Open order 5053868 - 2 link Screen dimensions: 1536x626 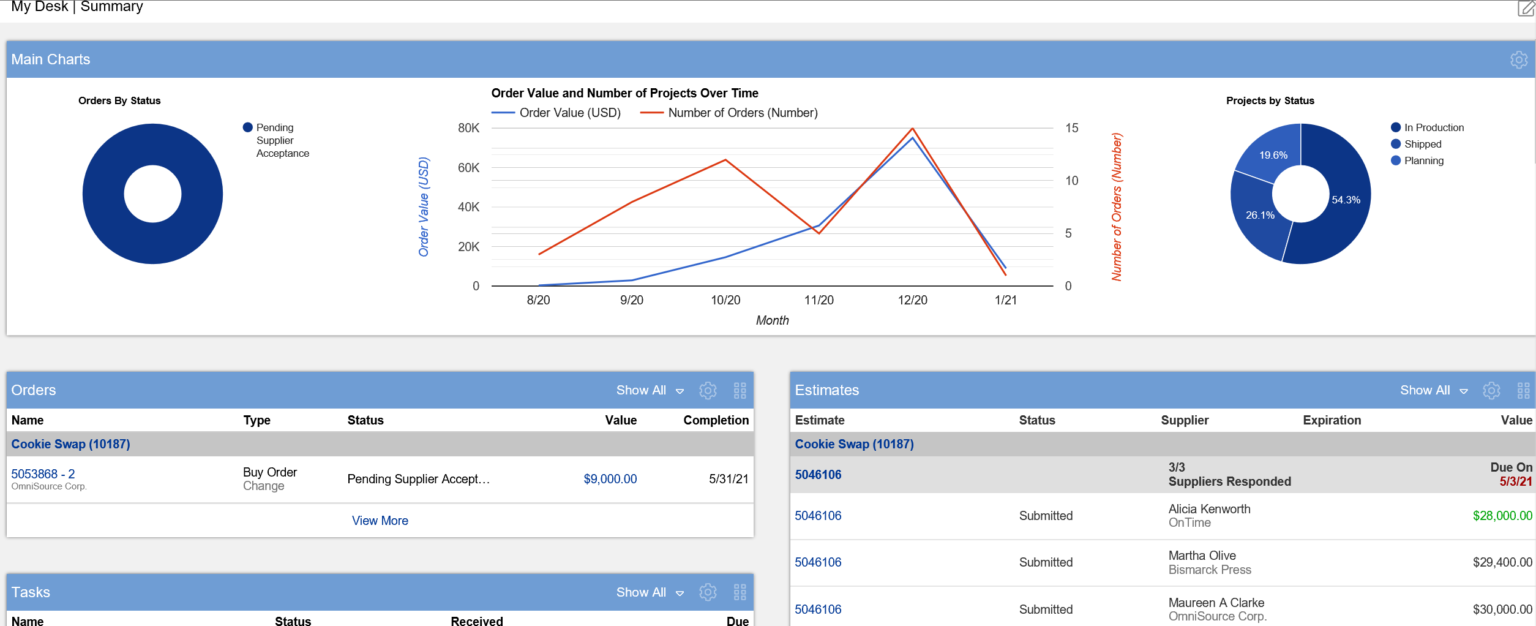pos(43,474)
